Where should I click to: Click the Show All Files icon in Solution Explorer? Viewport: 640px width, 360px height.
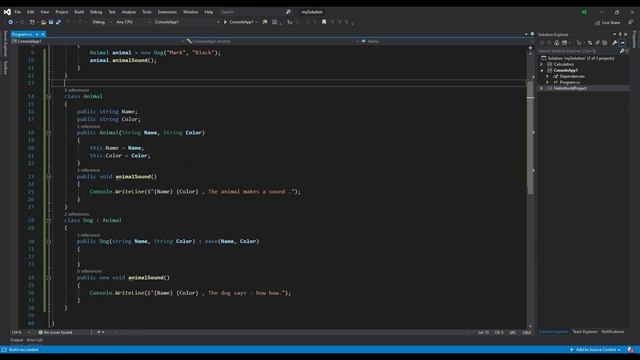point(604,43)
